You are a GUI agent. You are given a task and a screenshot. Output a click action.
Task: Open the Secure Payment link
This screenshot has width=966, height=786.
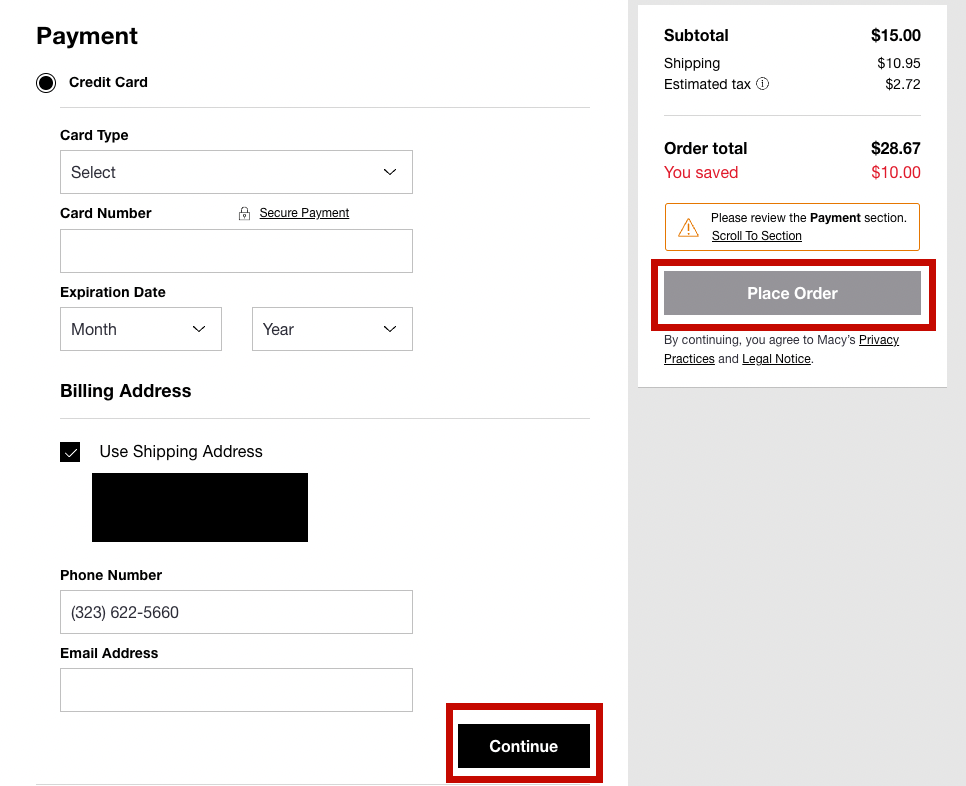[304, 213]
